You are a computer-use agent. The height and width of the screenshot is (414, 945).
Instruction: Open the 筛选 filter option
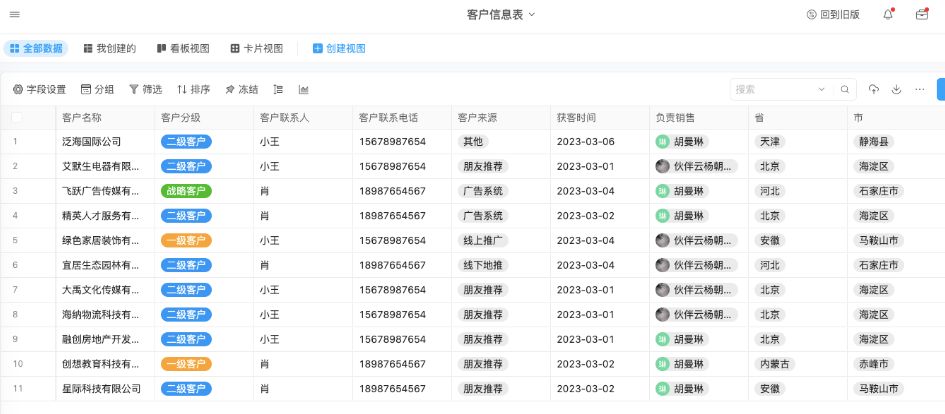(x=145, y=89)
